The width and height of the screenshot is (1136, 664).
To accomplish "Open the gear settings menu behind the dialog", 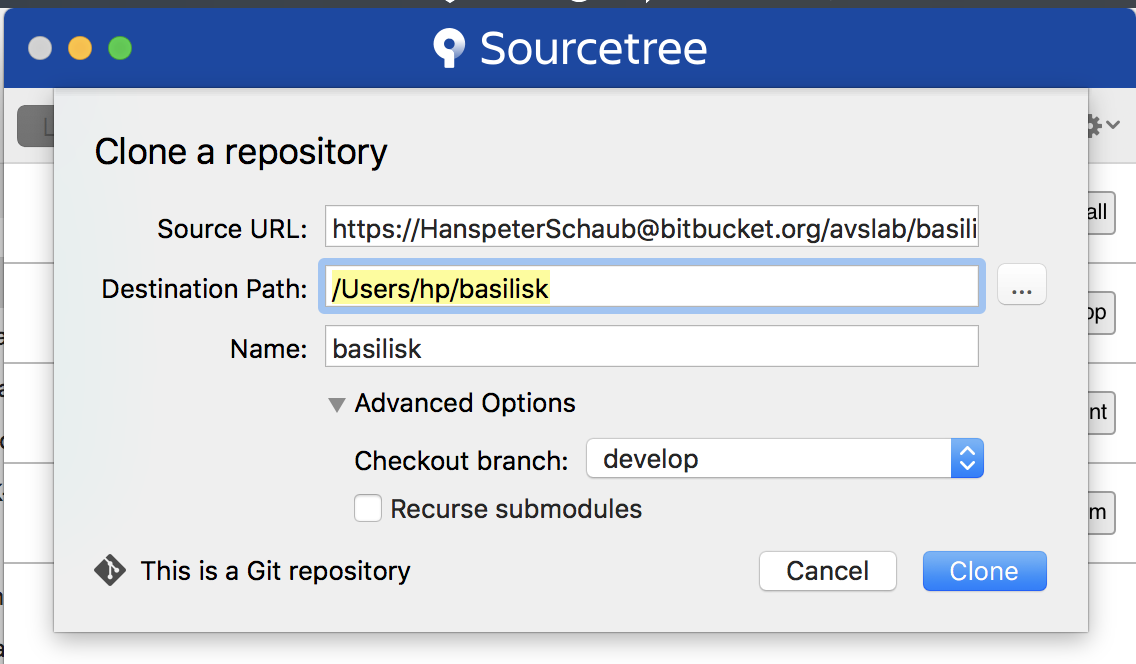I will click(1101, 126).
